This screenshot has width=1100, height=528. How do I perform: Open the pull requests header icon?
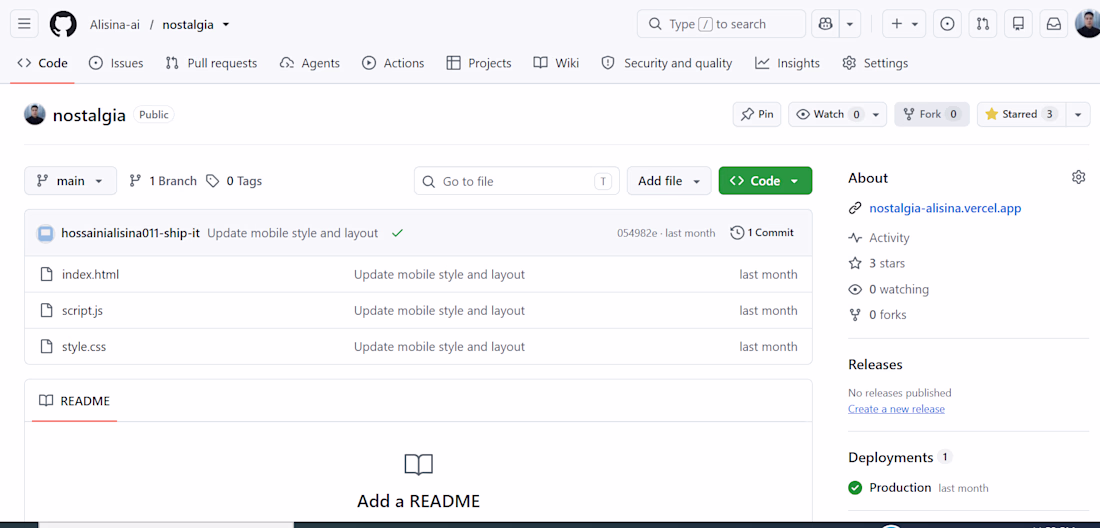983,24
